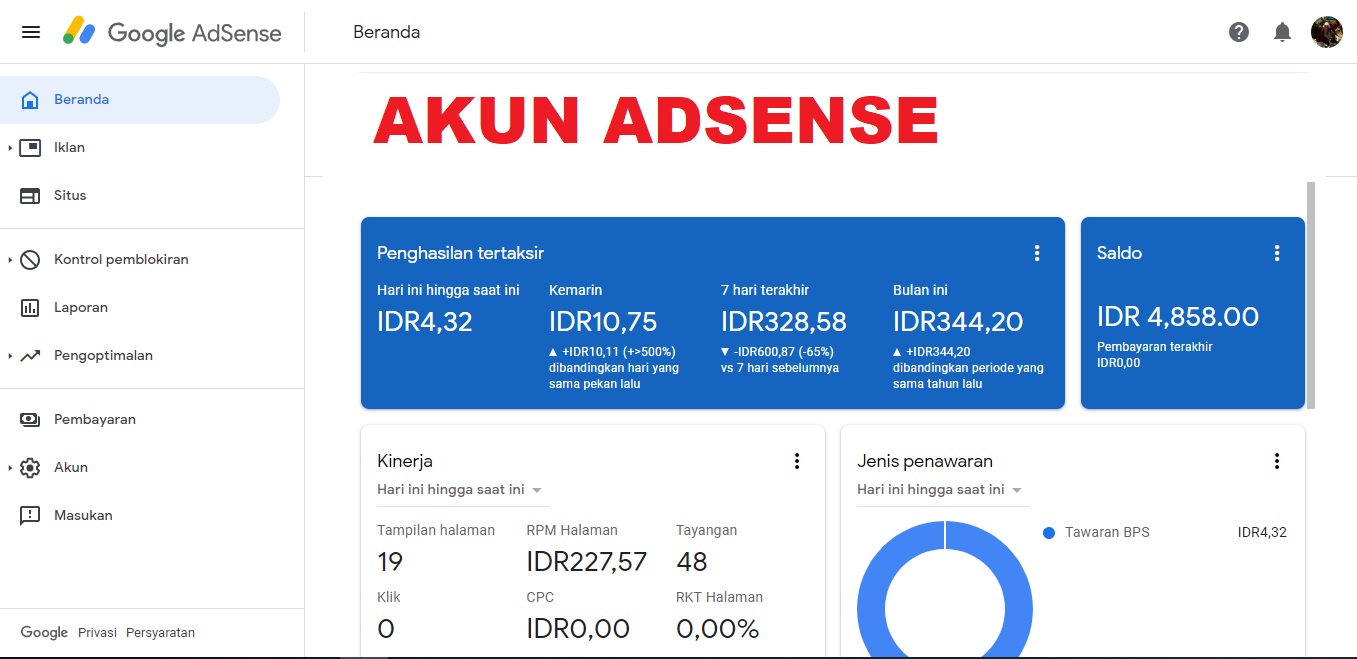
Task: Click the Iklan ads icon
Action: [30, 148]
